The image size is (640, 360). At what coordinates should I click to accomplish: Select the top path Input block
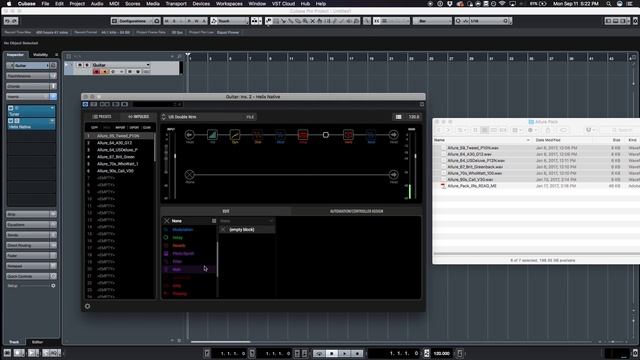click(189, 135)
